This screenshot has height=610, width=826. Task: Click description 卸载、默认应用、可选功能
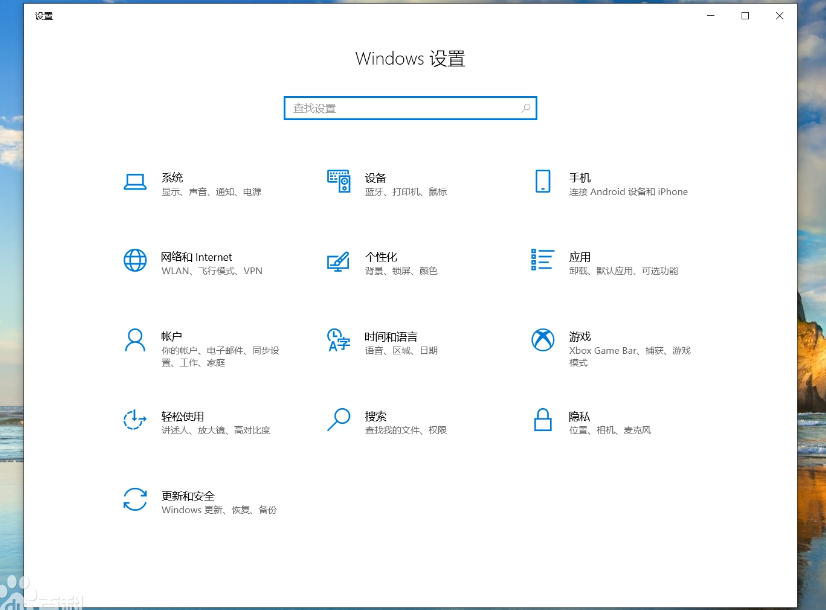(x=624, y=271)
